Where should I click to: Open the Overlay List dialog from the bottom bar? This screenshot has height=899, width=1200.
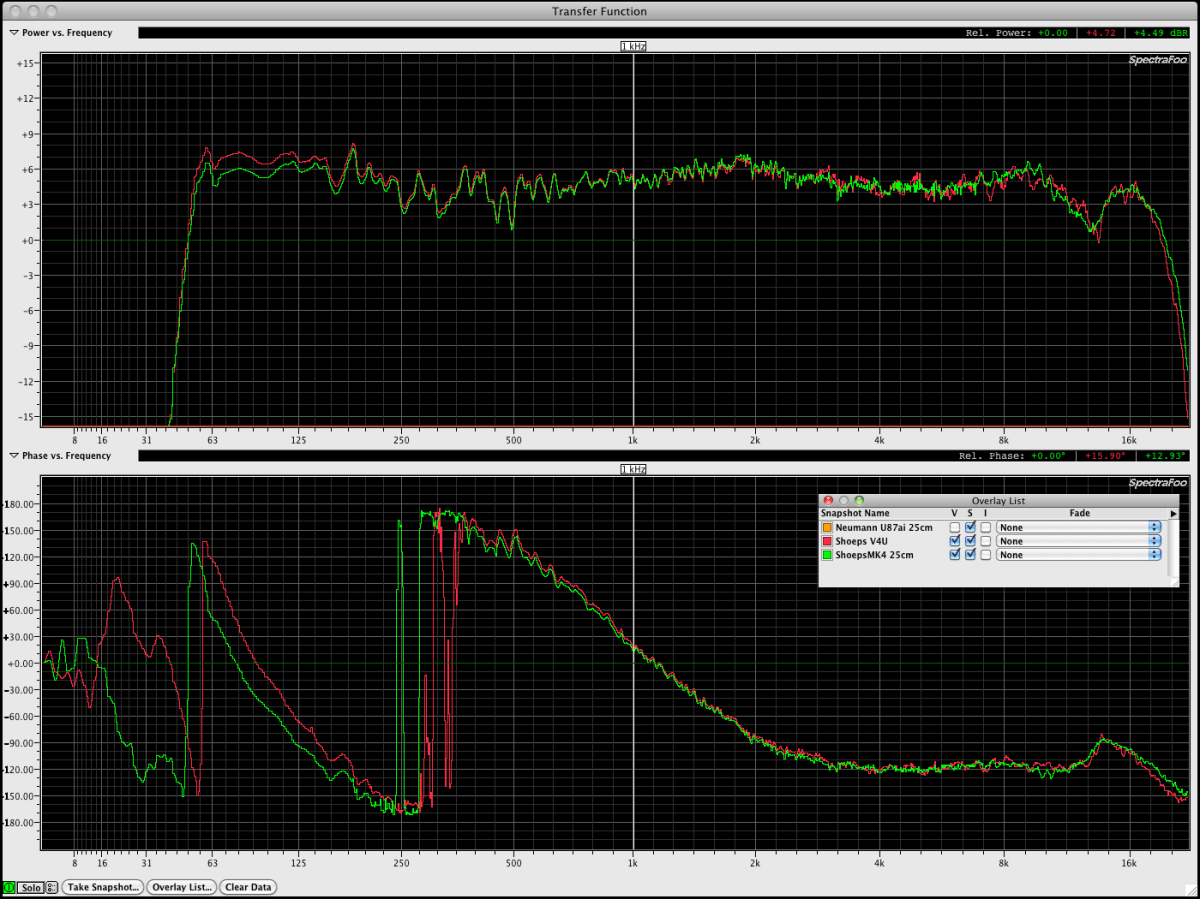(x=181, y=887)
